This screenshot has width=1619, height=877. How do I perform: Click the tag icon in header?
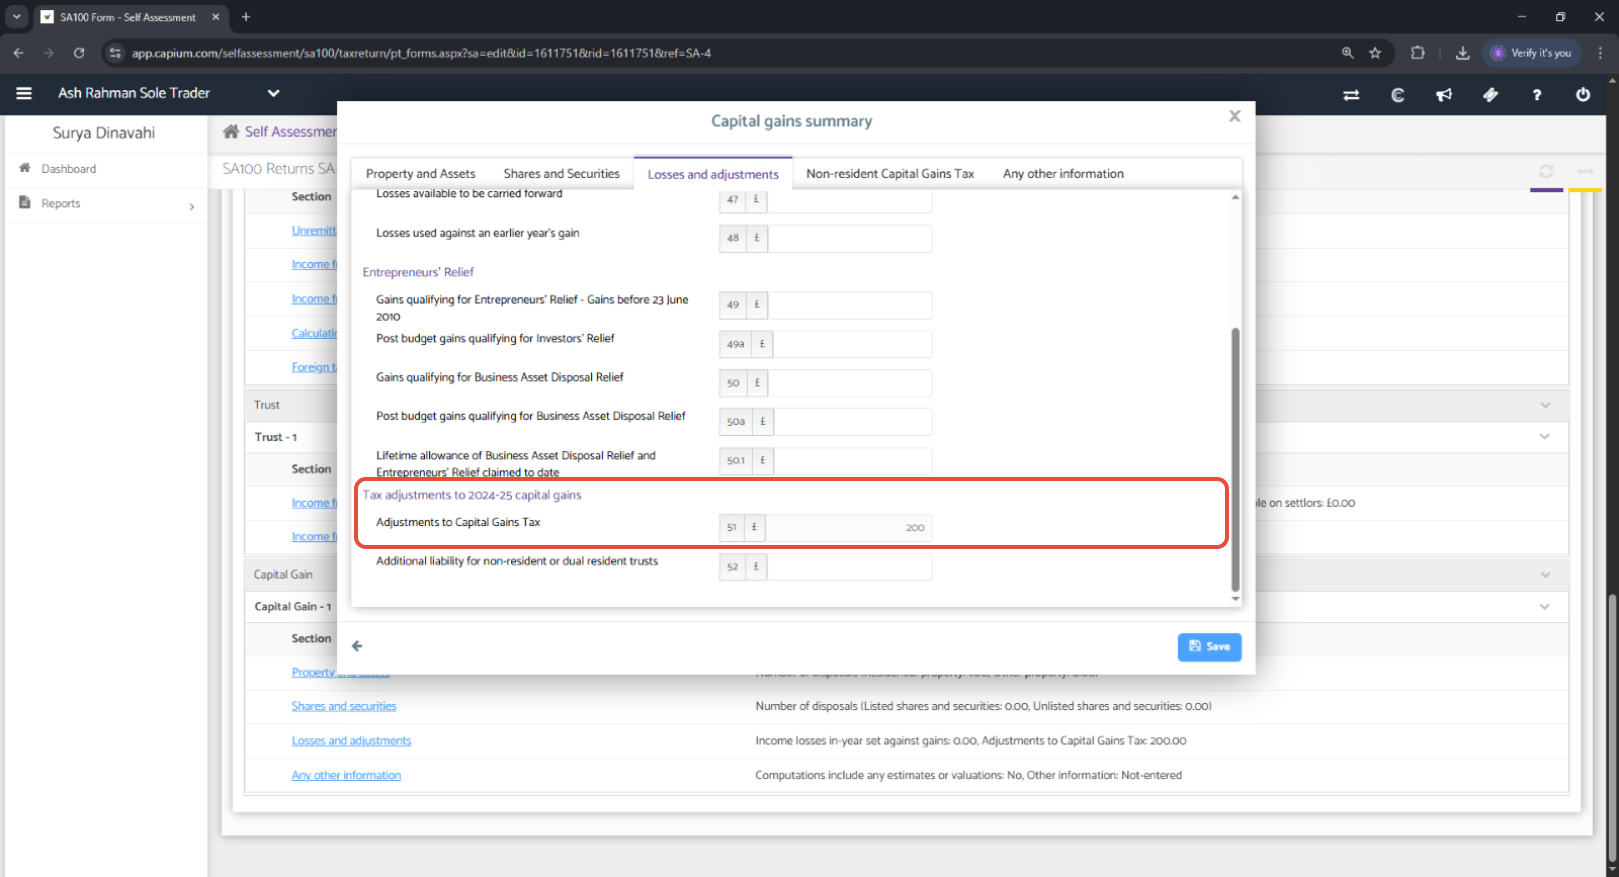point(1490,95)
